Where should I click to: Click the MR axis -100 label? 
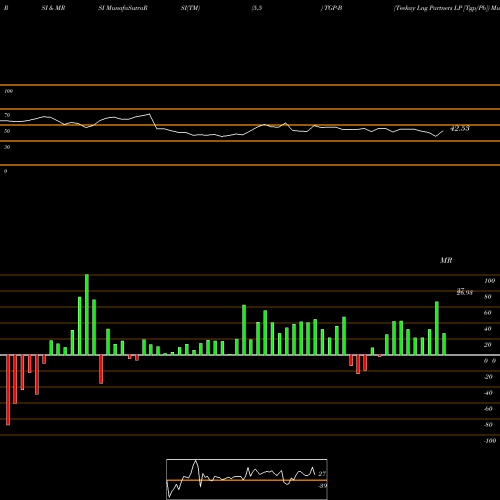pos(490,441)
